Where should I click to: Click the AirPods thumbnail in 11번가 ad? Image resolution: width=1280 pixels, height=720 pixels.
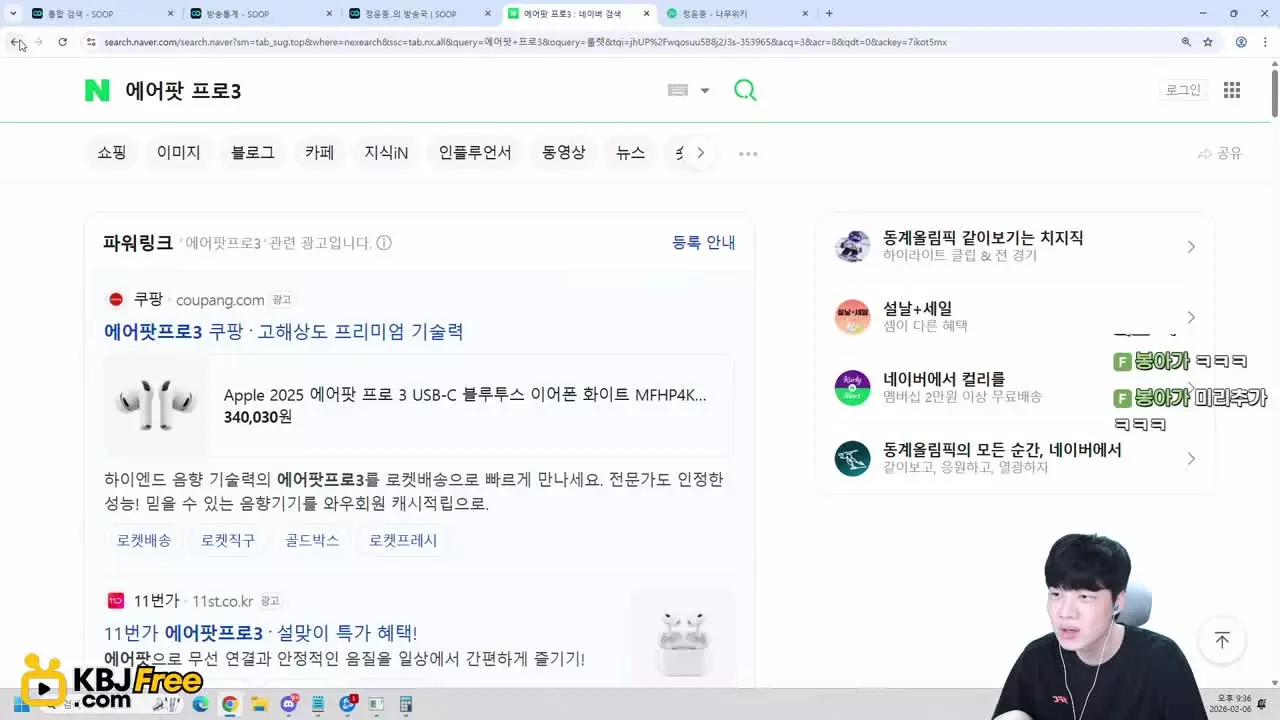[x=683, y=640]
